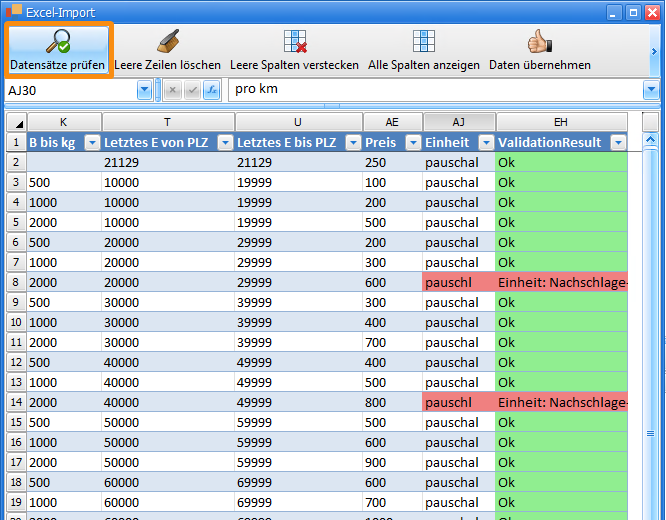
Task: Click the Leere Spalten verstecken label
Action: (x=294, y=65)
